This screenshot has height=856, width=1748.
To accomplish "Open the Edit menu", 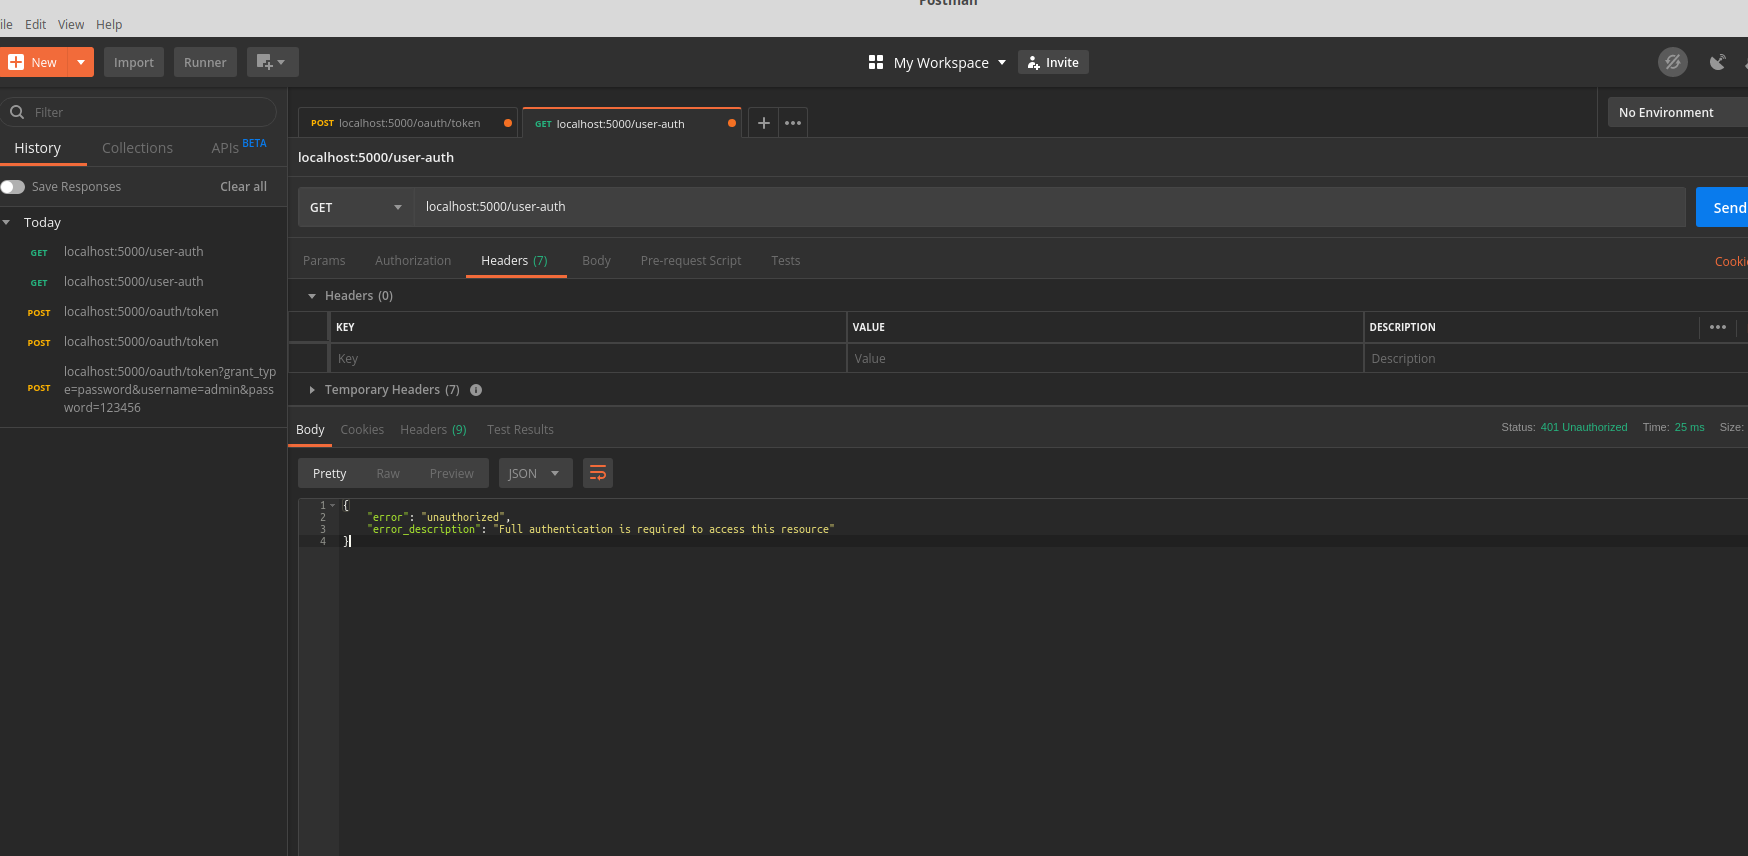I will pos(36,24).
